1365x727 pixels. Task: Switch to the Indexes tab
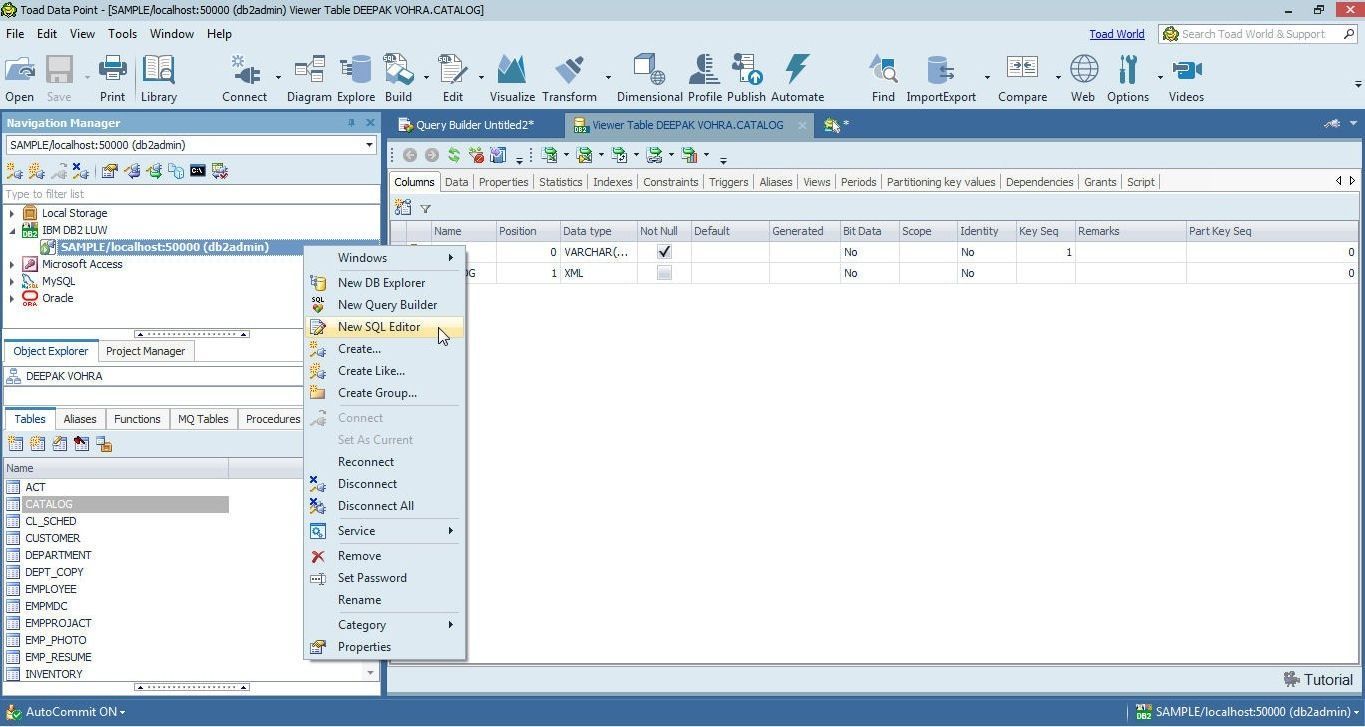pyautogui.click(x=612, y=182)
